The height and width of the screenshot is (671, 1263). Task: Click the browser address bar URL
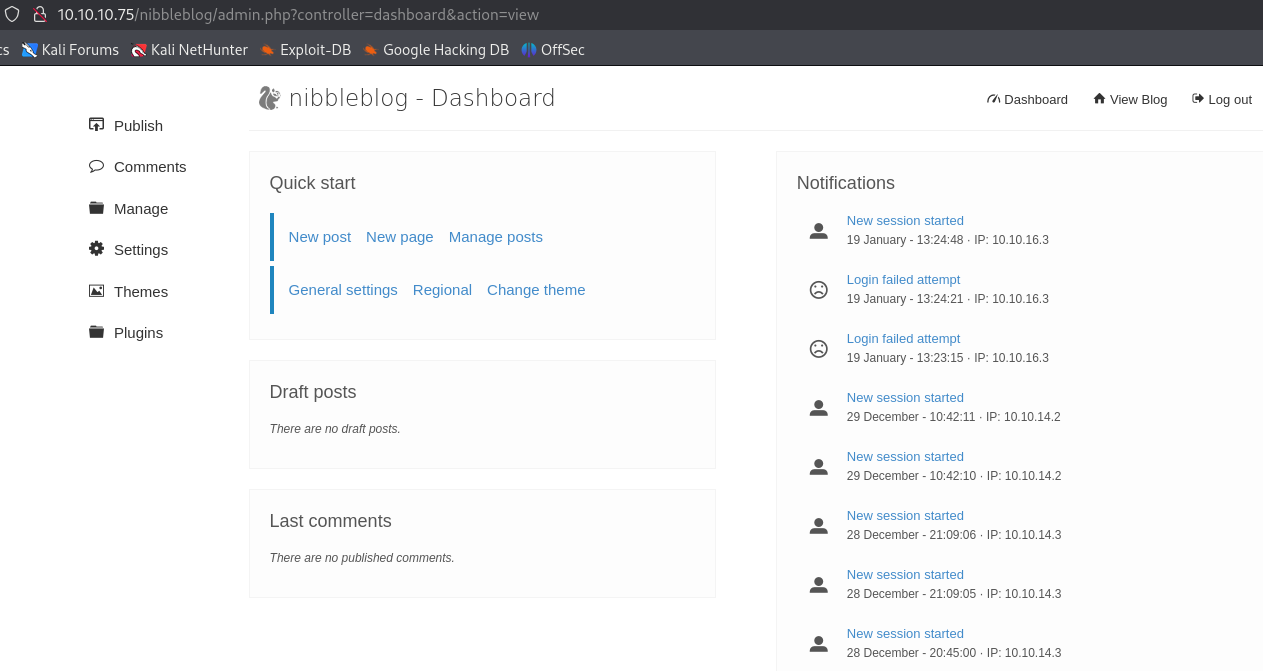pos(300,15)
